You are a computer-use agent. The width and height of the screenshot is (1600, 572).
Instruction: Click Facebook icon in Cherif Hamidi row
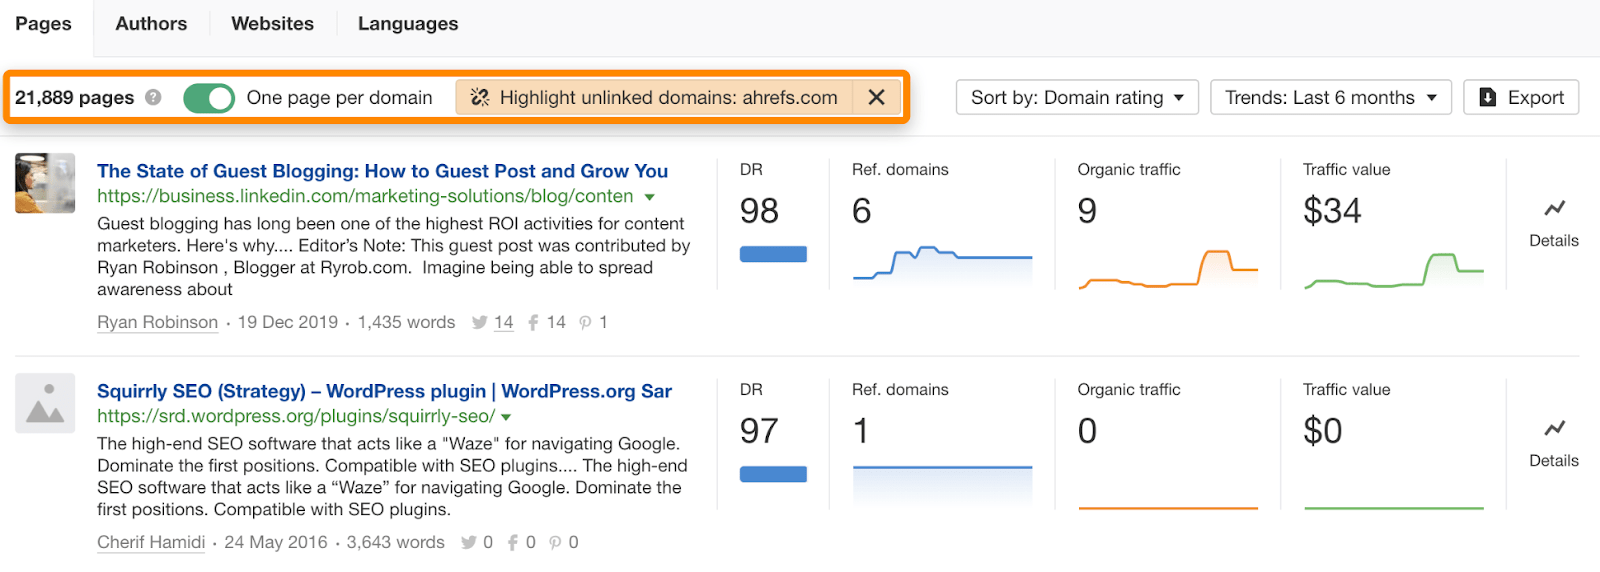point(512,542)
